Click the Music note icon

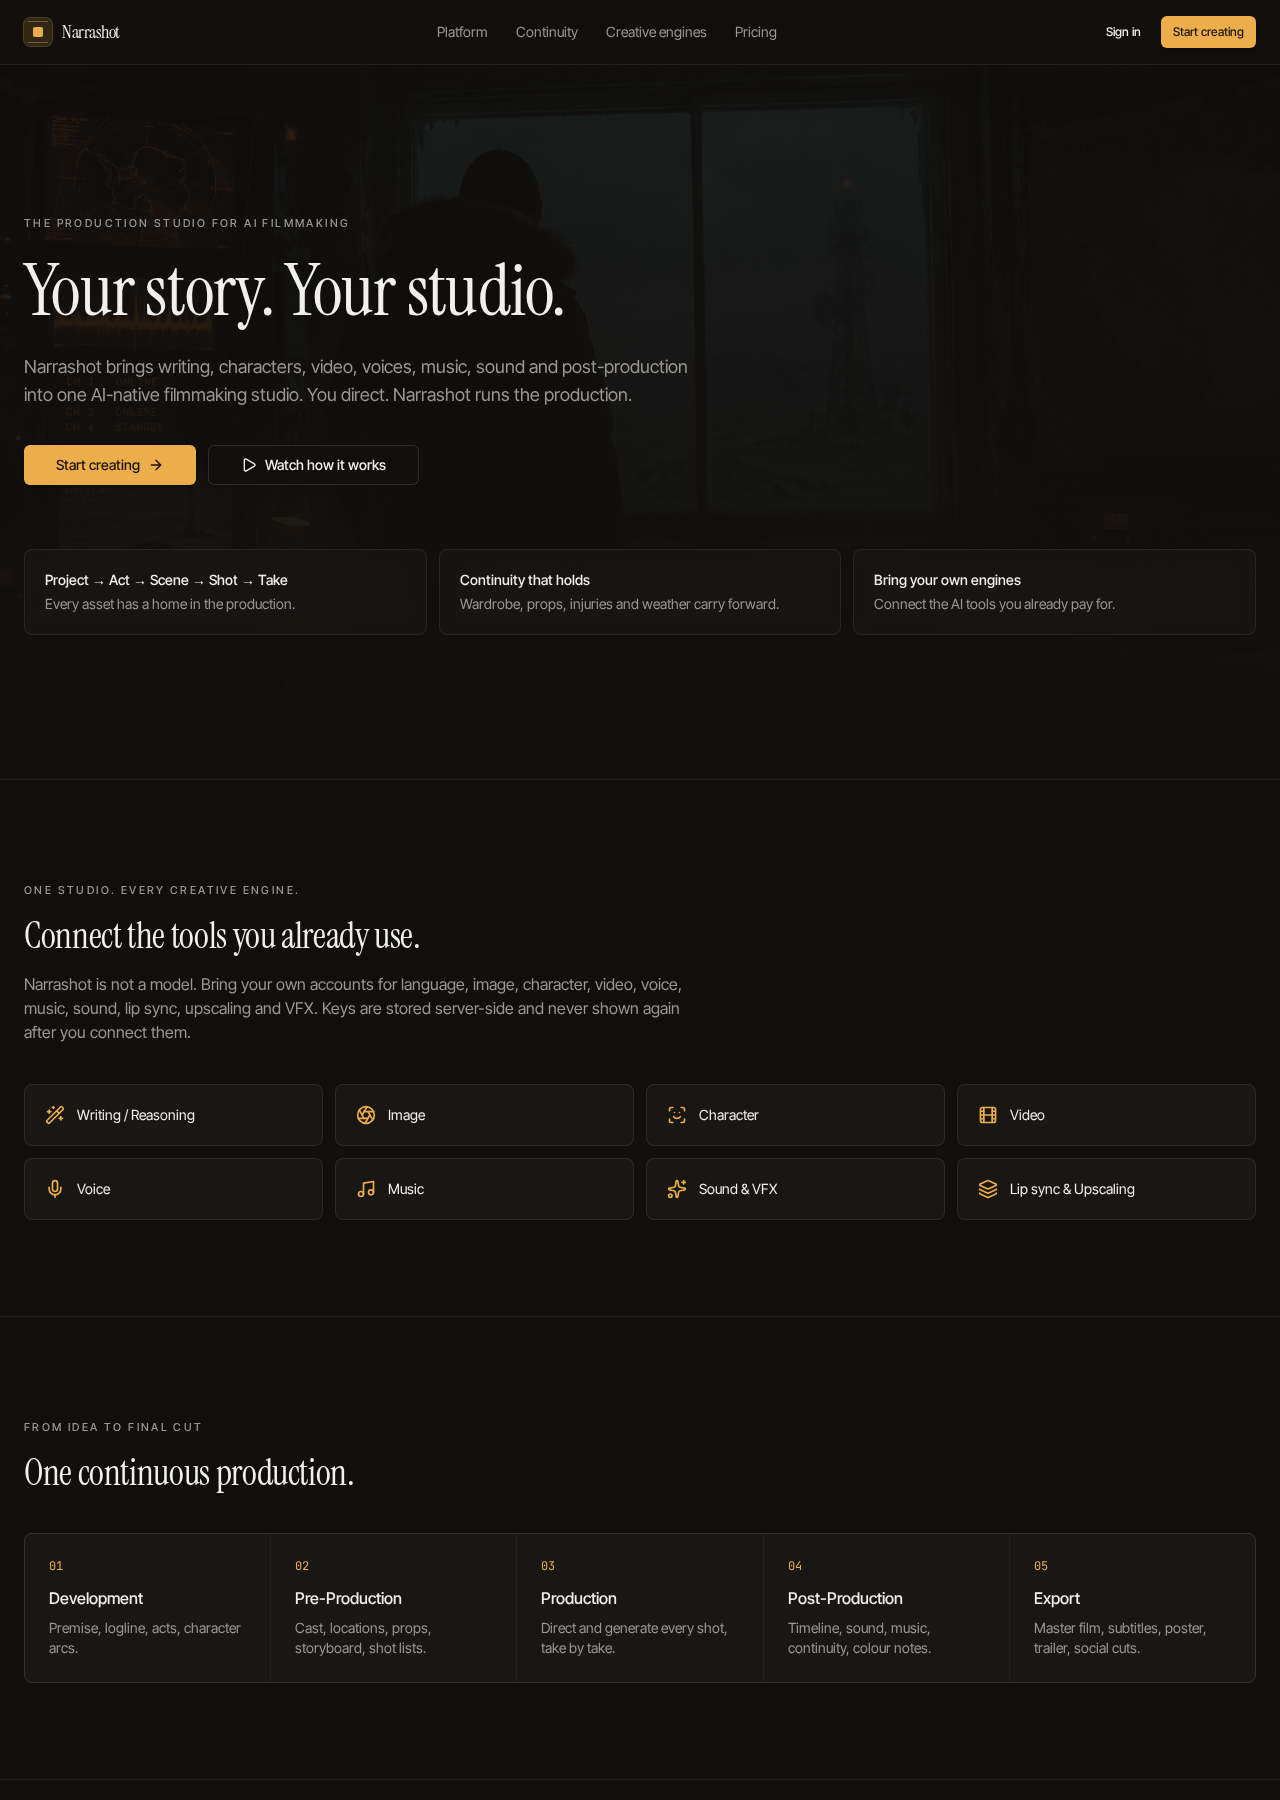(x=366, y=1189)
